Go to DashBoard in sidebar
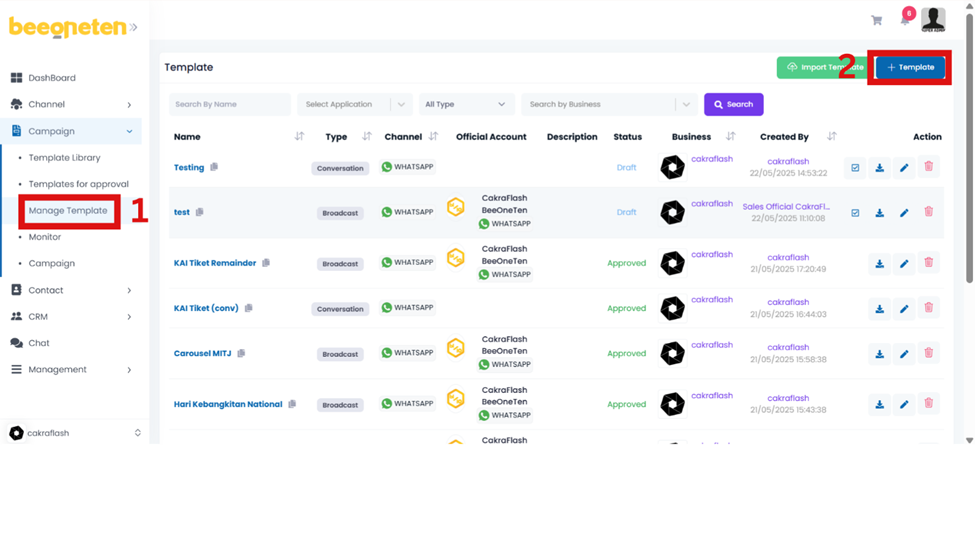The width and height of the screenshot is (975, 548). [51, 78]
